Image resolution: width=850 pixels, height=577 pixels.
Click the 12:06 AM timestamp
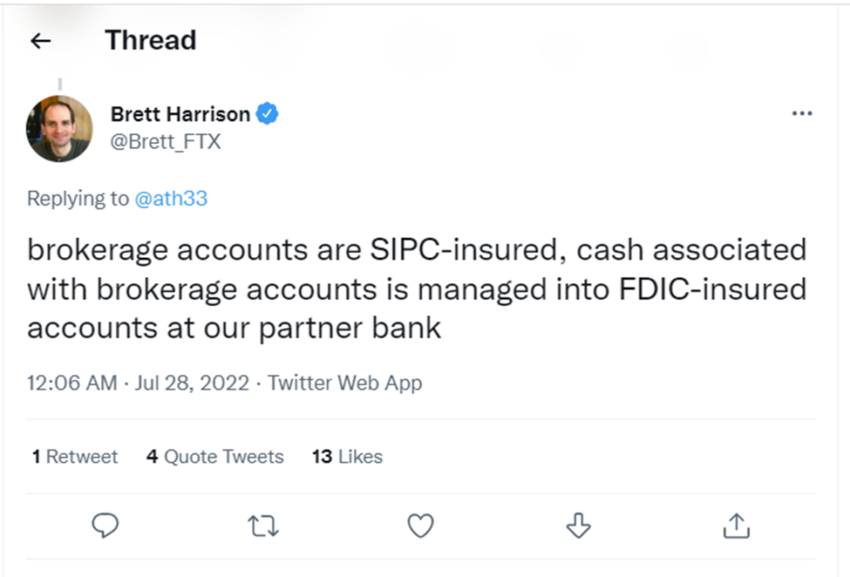coord(72,383)
